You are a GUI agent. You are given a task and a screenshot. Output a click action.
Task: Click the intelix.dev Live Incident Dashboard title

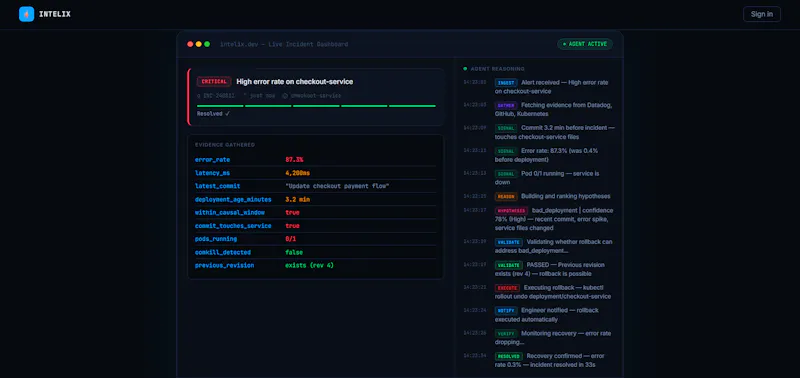pyautogui.click(x=284, y=44)
